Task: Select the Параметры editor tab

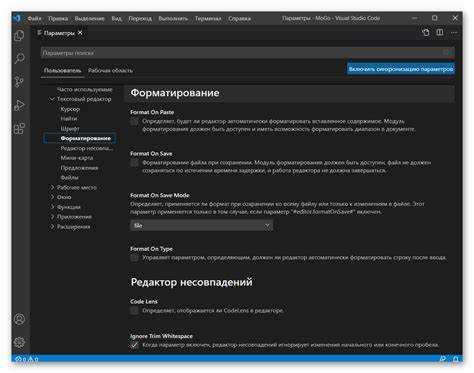Action: [59, 33]
